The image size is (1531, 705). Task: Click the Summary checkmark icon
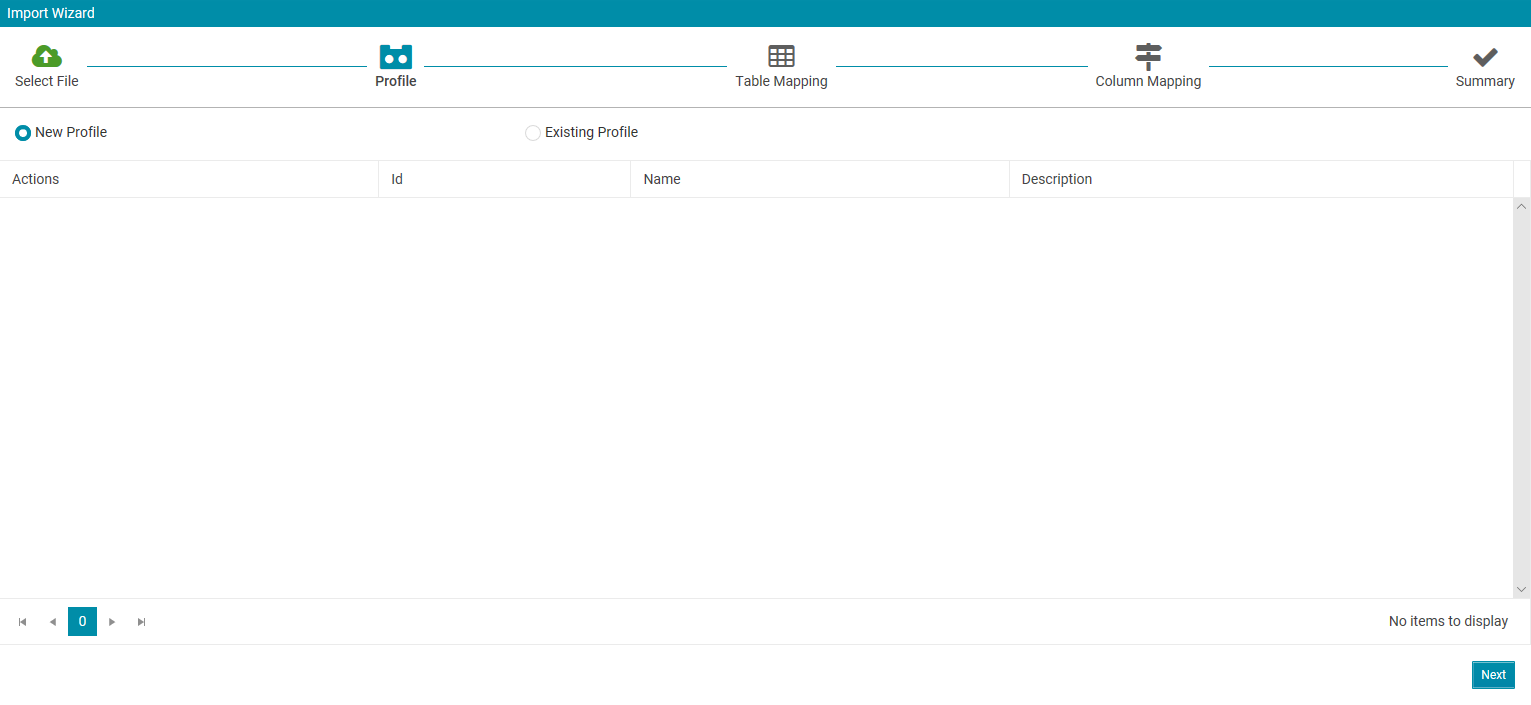pyautogui.click(x=1485, y=57)
